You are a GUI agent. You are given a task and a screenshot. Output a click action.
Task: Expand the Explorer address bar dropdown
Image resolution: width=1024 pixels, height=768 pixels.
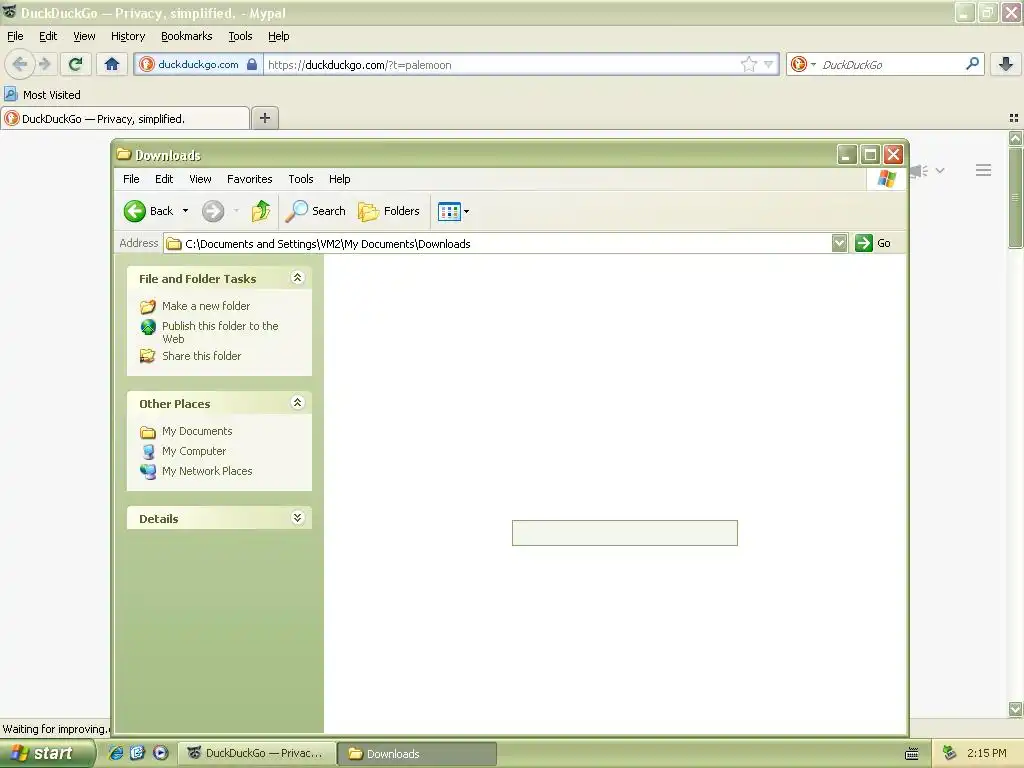[840, 244]
